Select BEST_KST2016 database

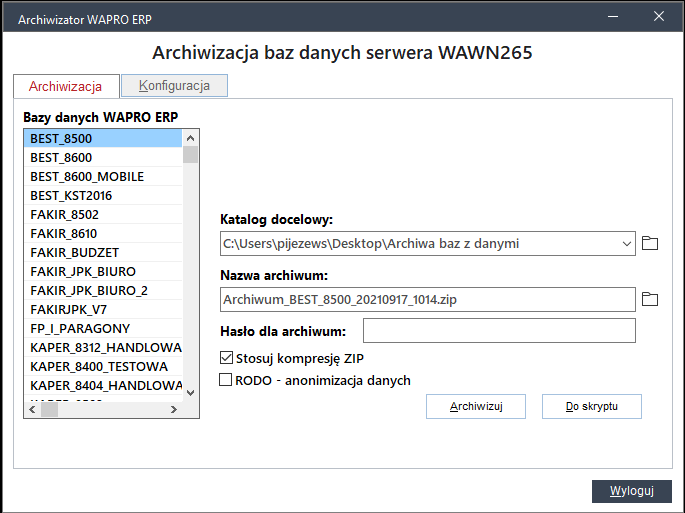103,195
